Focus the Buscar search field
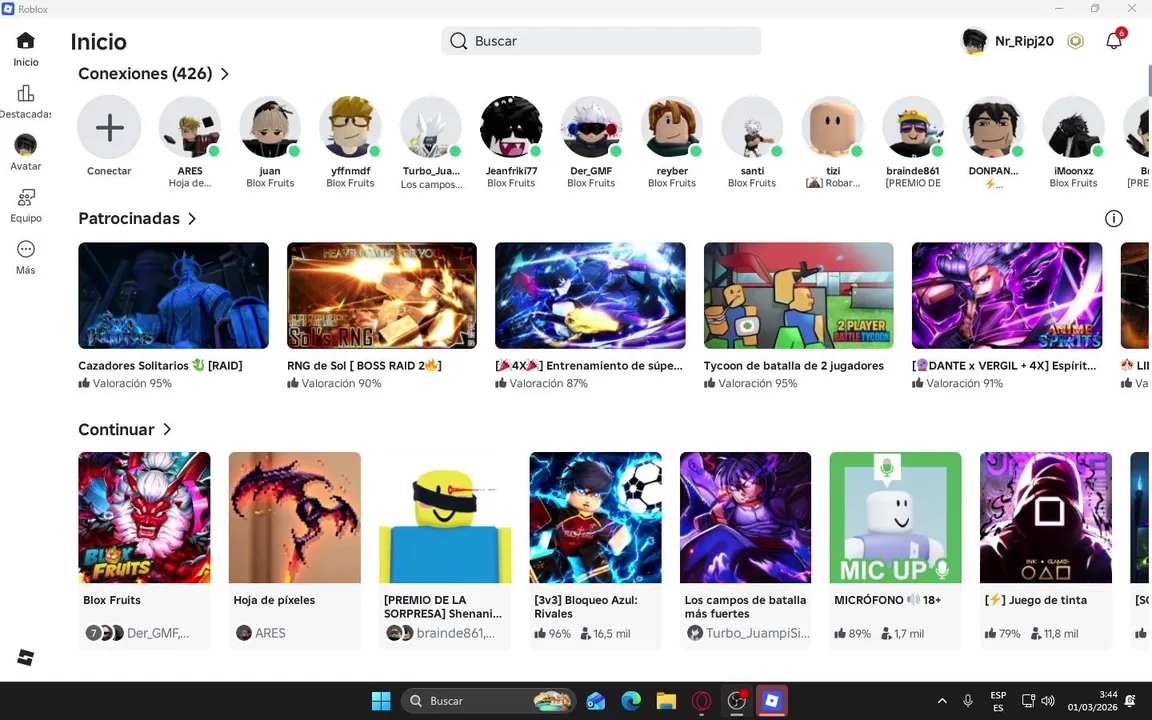The height and width of the screenshot is (720, 1152). point(601,41)
